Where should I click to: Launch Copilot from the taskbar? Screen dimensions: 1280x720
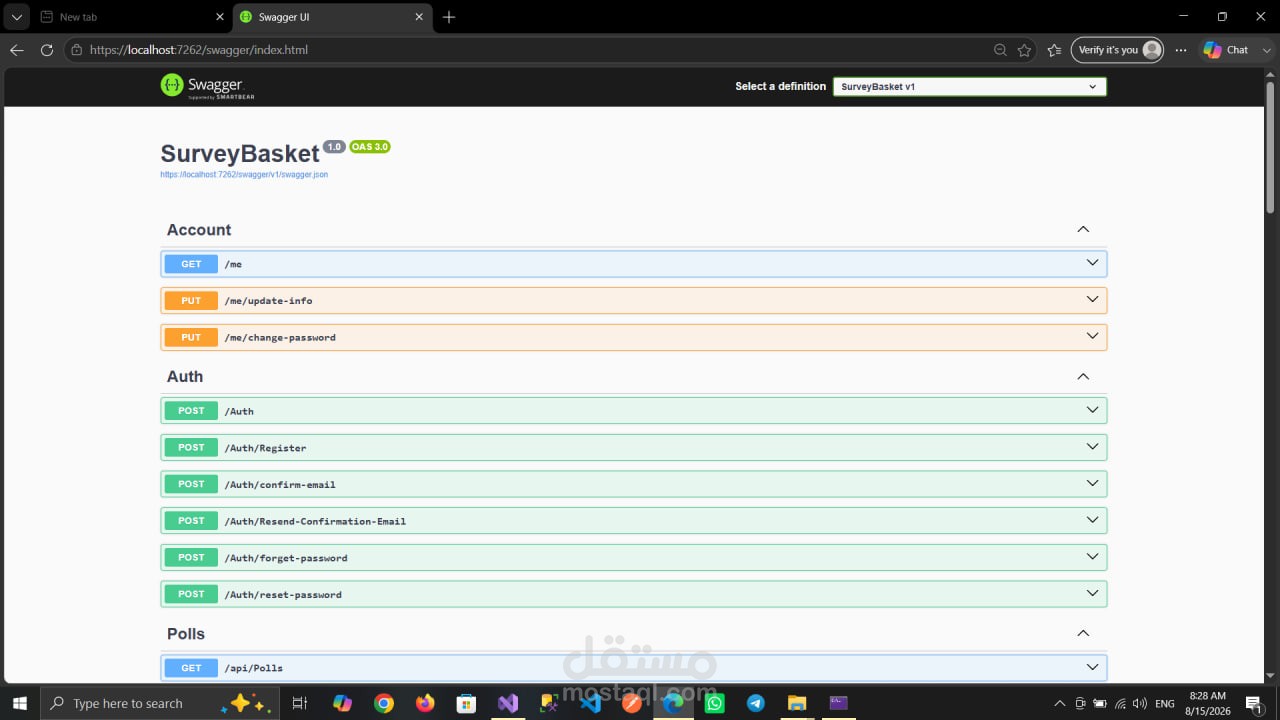[343, 703]
